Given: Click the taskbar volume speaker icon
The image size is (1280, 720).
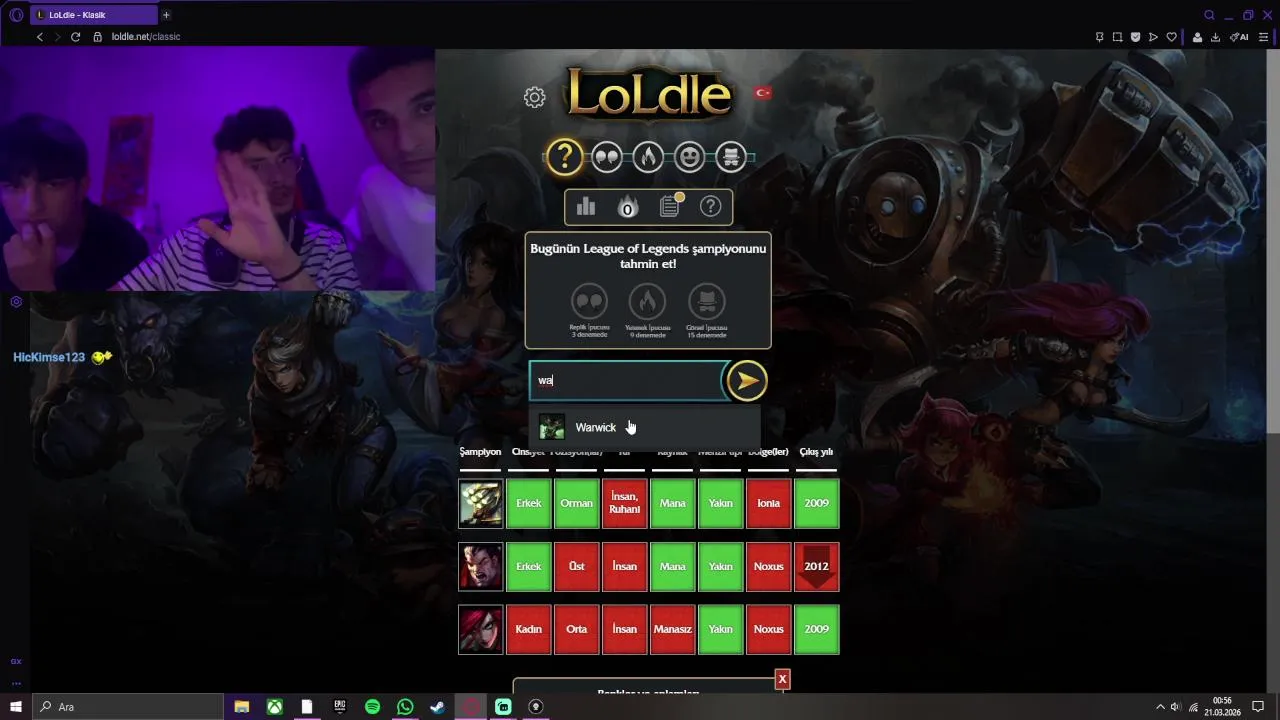Looking at the screenshot, I should (x=1175, y=707).
